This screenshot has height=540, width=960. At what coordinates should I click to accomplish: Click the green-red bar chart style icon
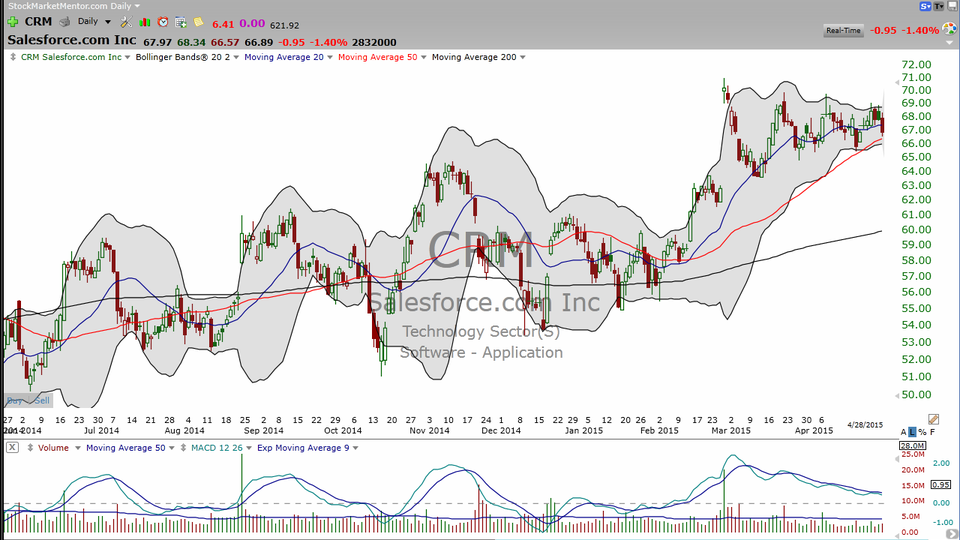[144, 22]
